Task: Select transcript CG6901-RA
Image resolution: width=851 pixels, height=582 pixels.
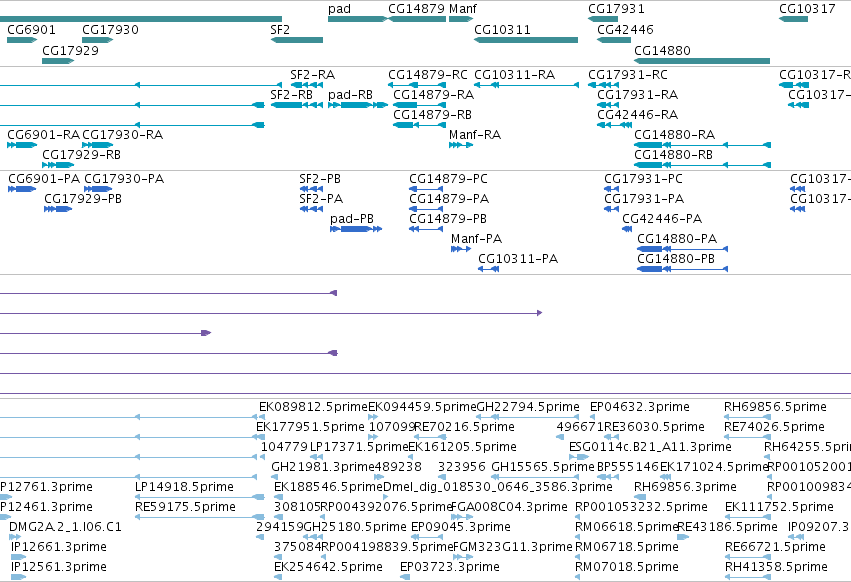Action: tap(22, 145)
